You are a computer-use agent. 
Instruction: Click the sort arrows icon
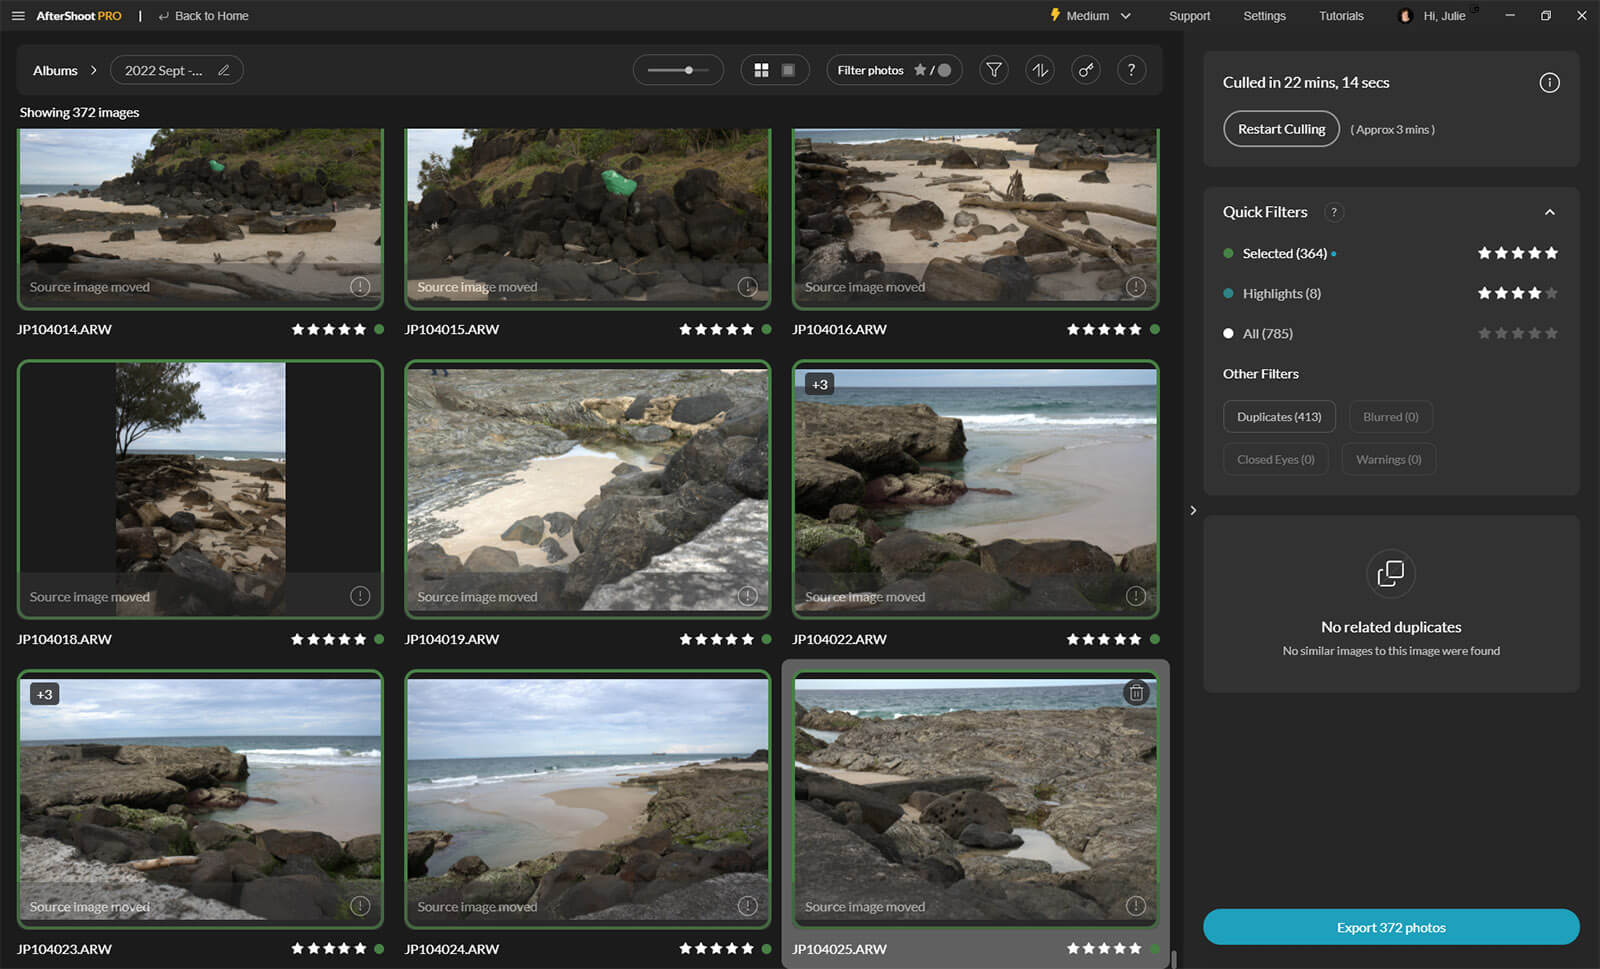click(1040, 70)
